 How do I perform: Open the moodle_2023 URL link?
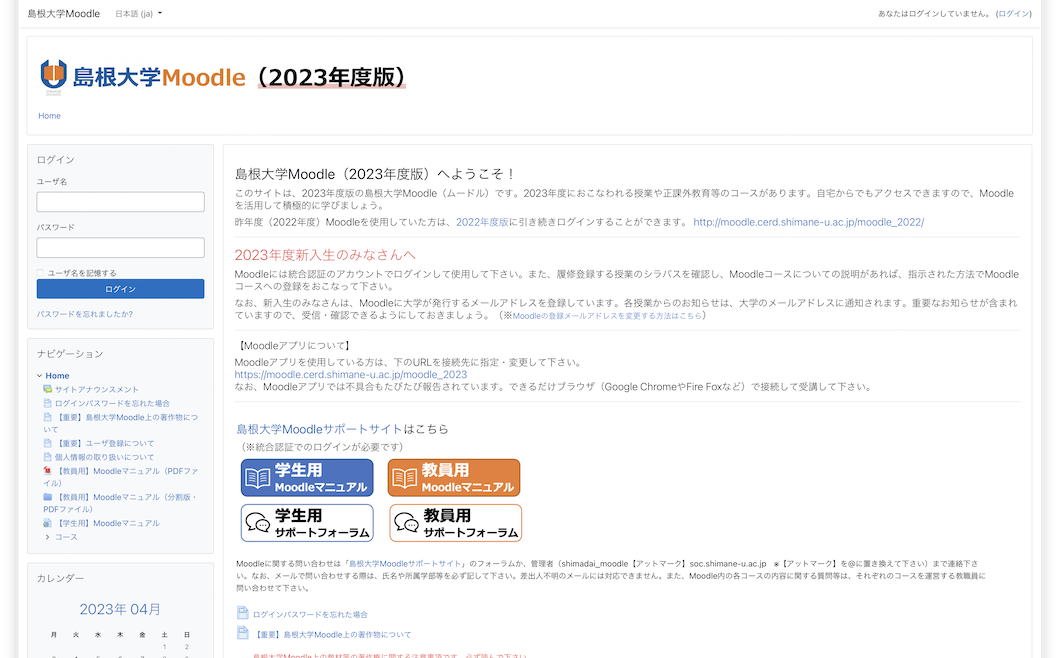(351, 374)
